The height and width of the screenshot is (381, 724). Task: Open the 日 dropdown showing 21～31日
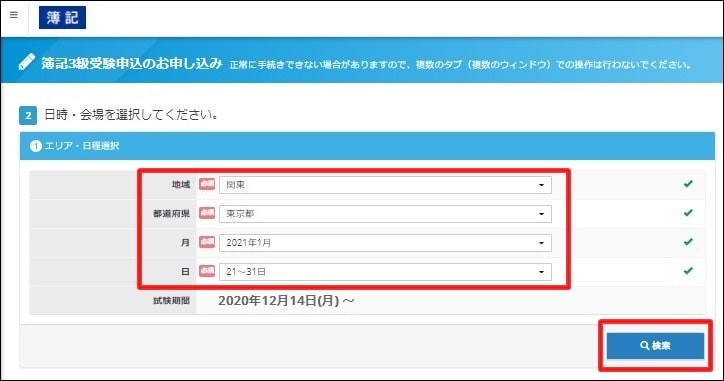[385, 272]
